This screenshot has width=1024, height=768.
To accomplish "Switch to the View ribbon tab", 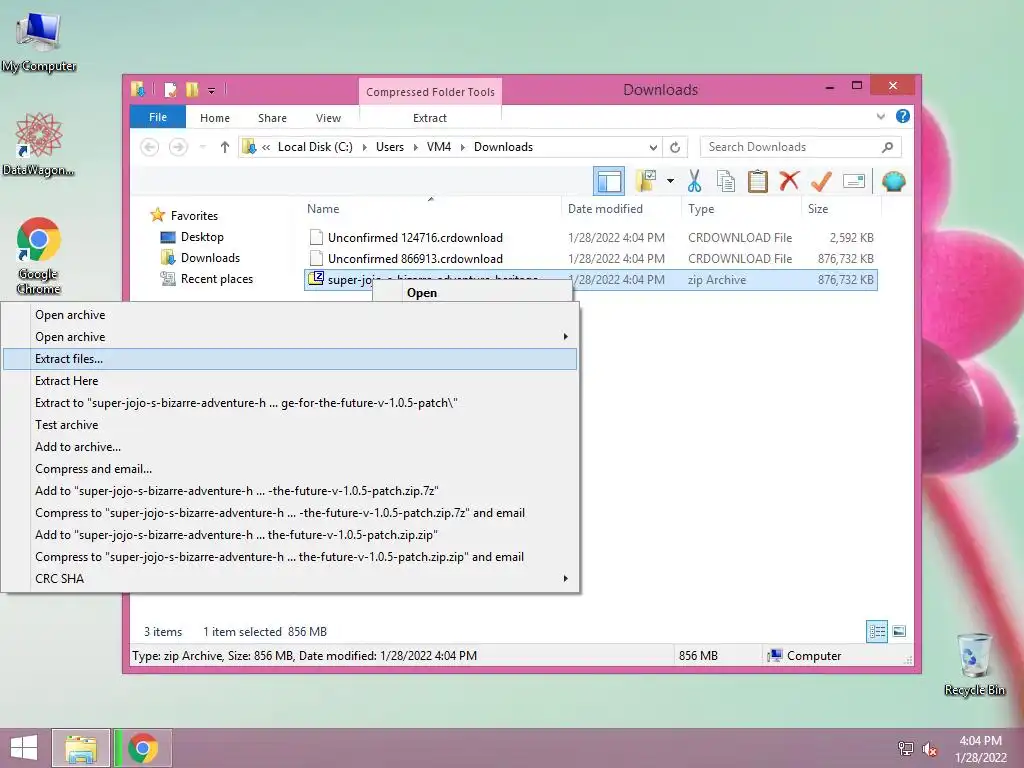I will tap(328, 118).
